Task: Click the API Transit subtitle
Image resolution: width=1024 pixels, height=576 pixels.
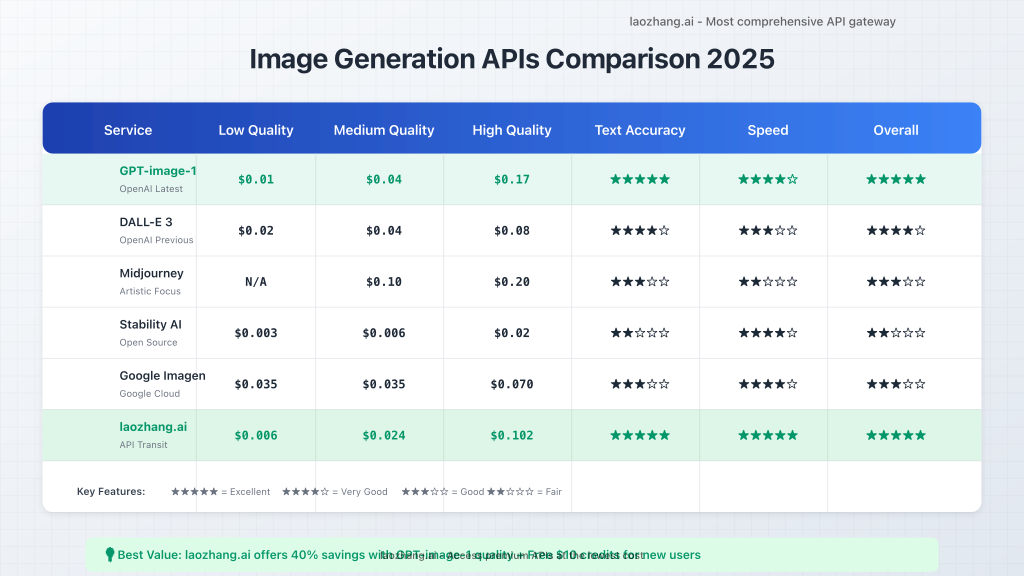Action: coord(143,445)
